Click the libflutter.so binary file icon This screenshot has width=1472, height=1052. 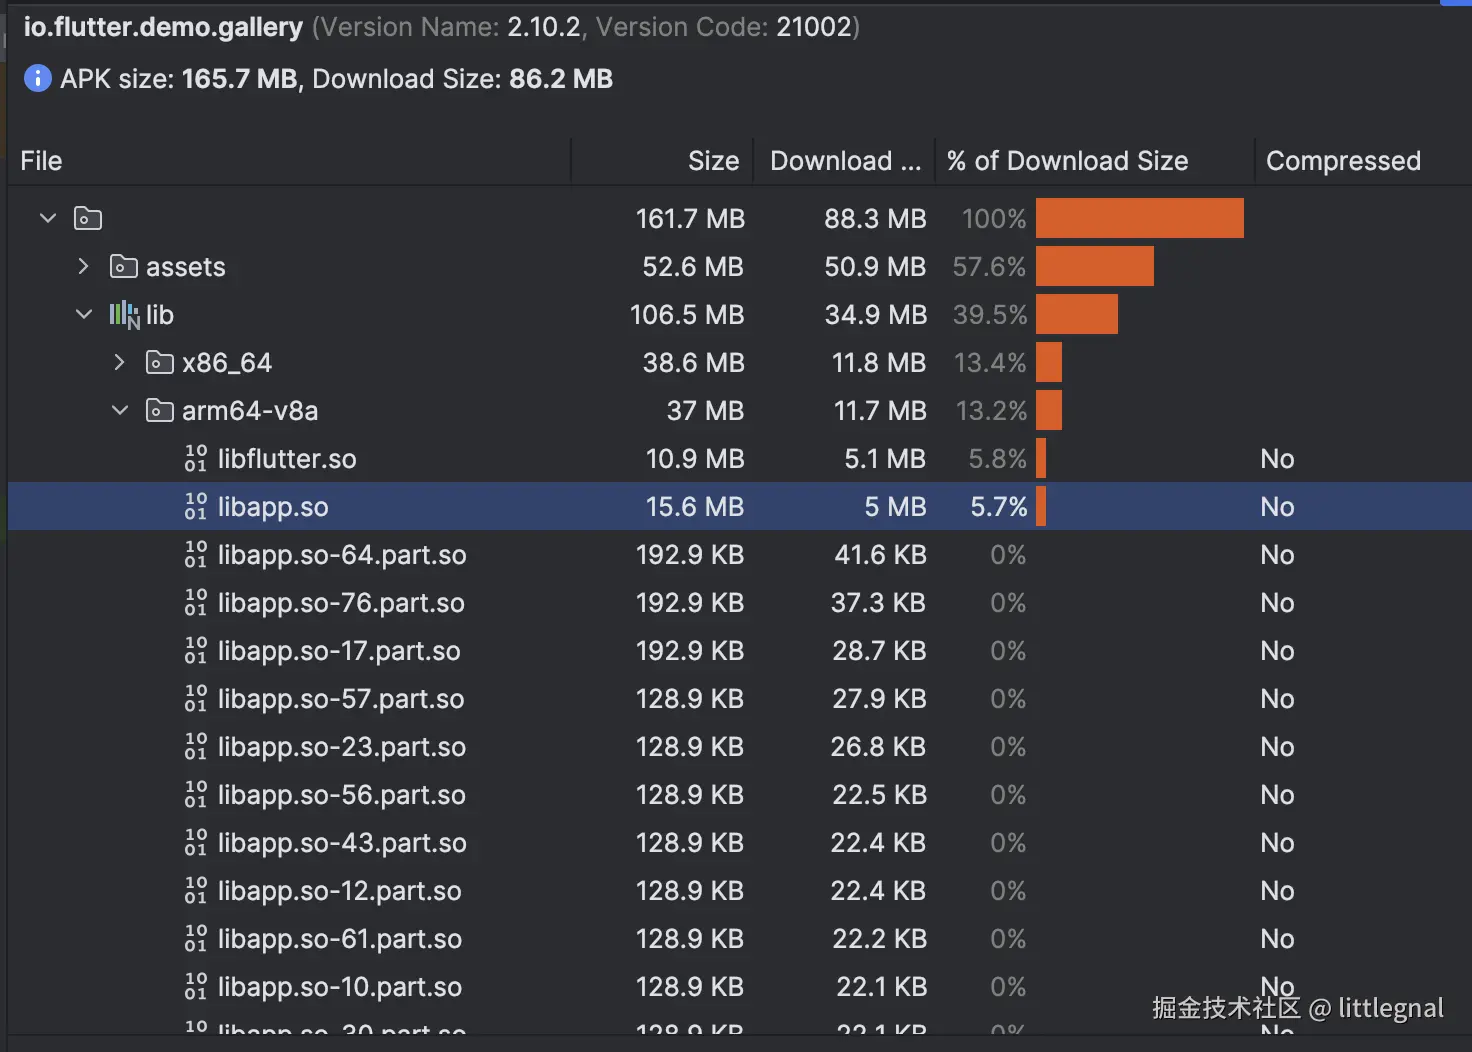click(196, 459)
